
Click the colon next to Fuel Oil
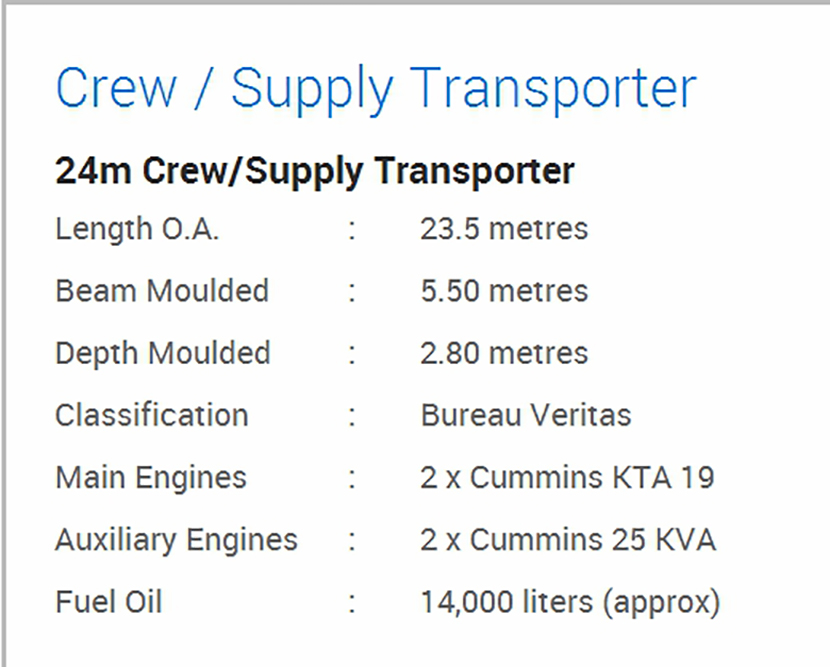pos(352,603)
